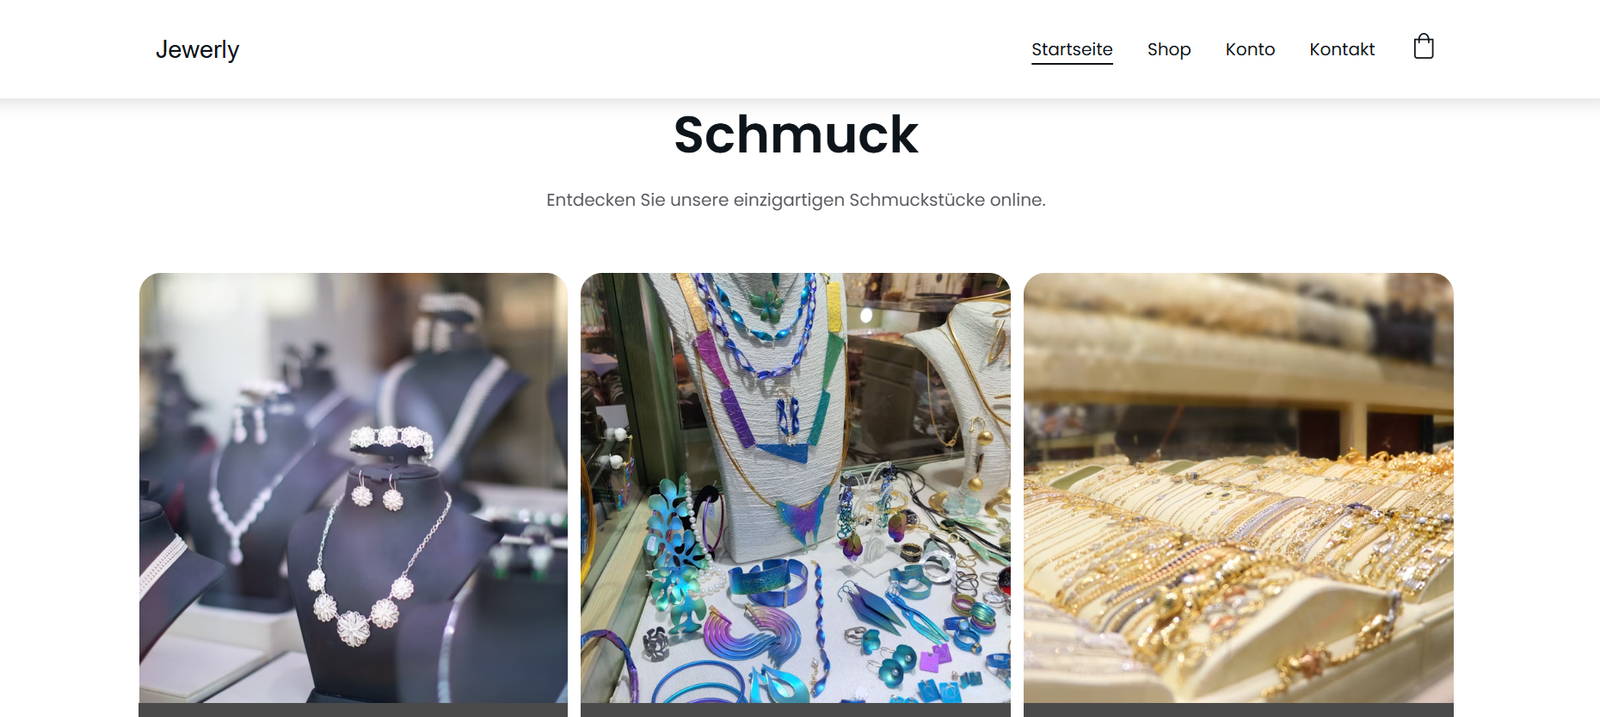Open the silver necklace display photo
This screenshot has height=717, width=1600.
pos(353,488)
